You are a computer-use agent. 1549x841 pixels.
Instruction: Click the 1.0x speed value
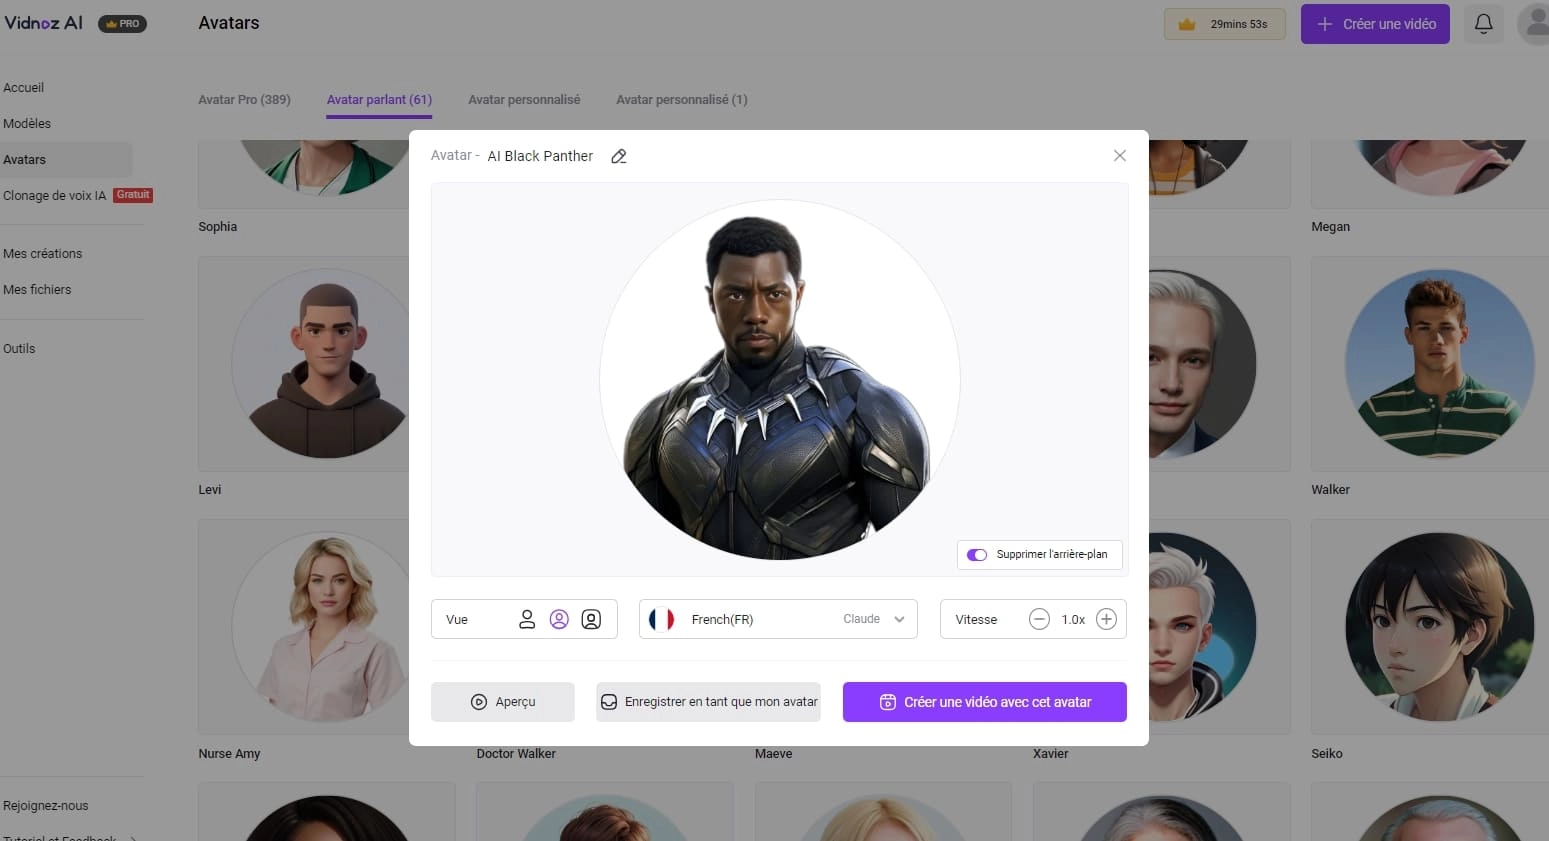click(x=1073, y=620)
